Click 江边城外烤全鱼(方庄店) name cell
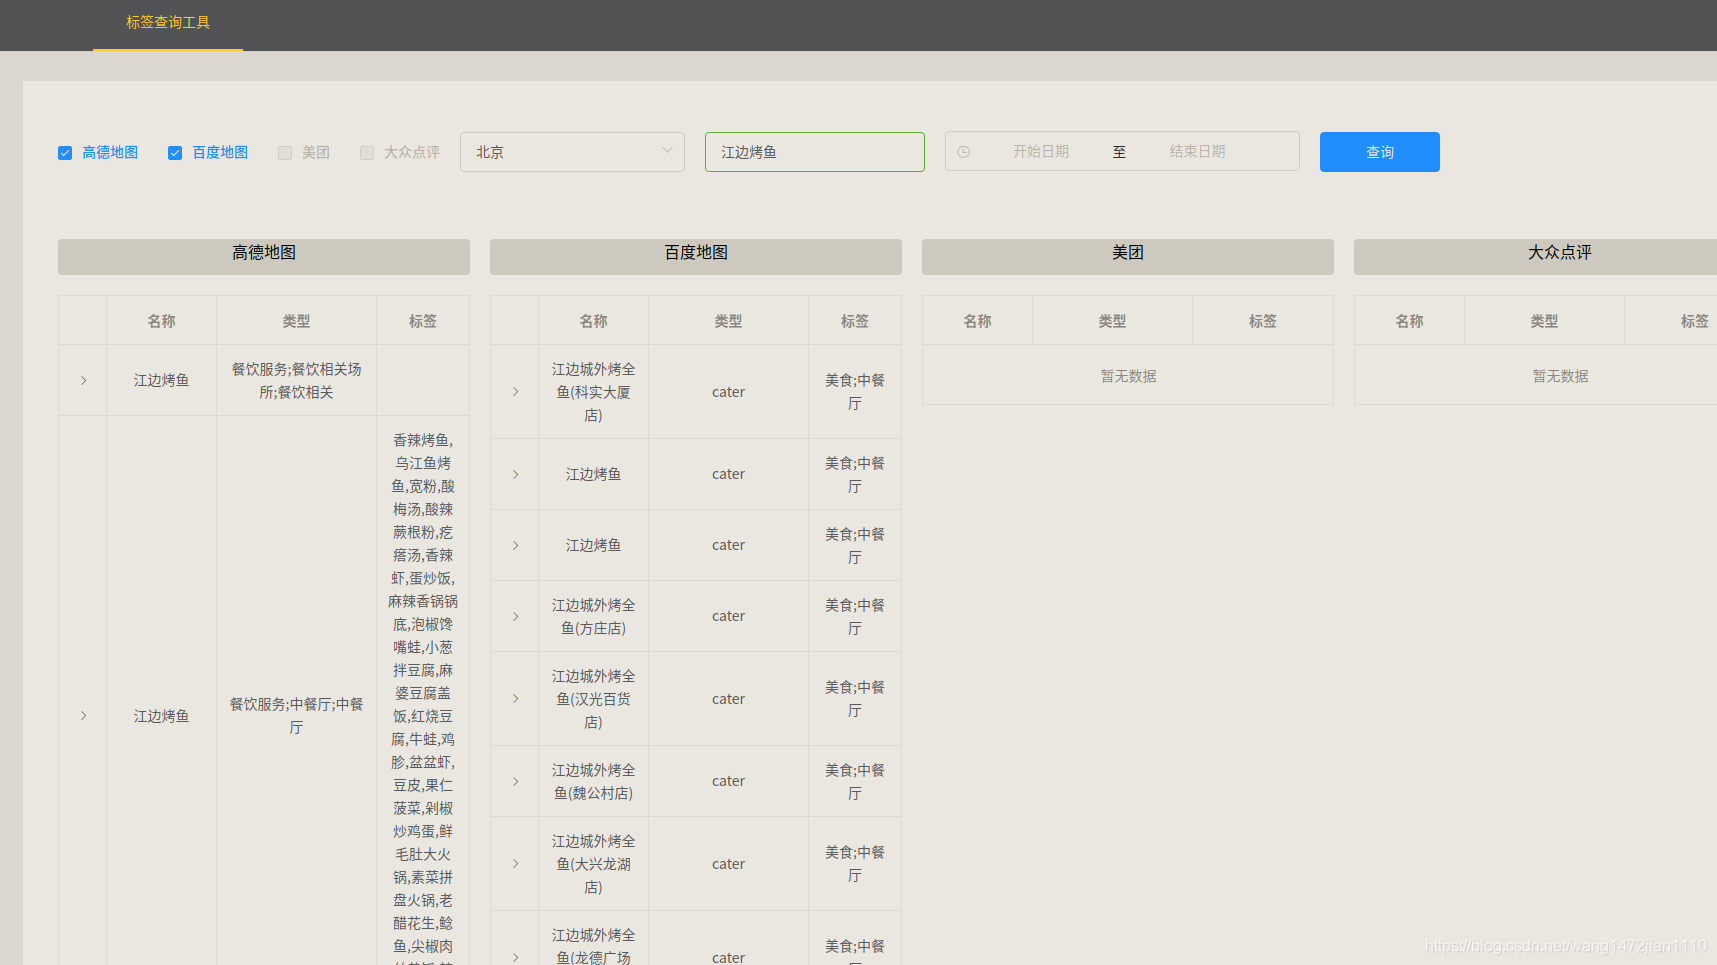Image resolution: width=1717 pixels, height=965 pixels. point(593,617)
